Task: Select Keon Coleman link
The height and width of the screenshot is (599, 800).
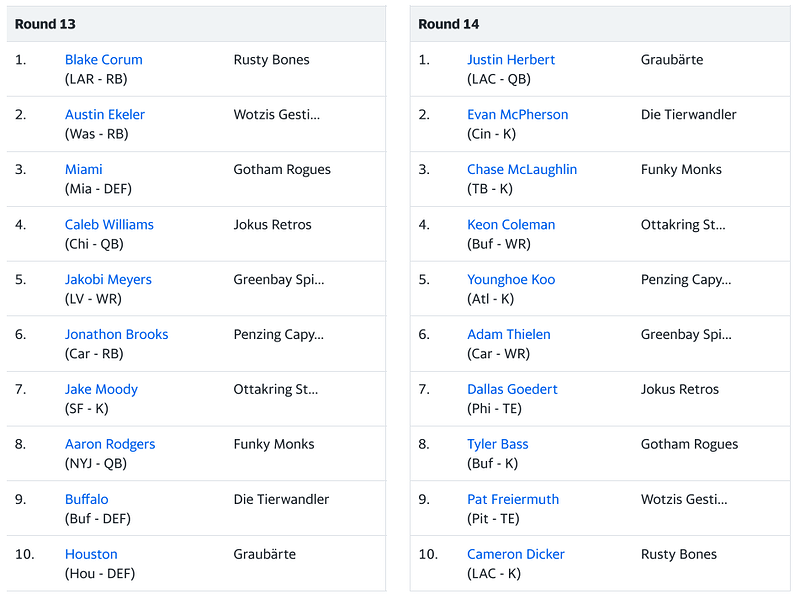Action: coord(511,225)
